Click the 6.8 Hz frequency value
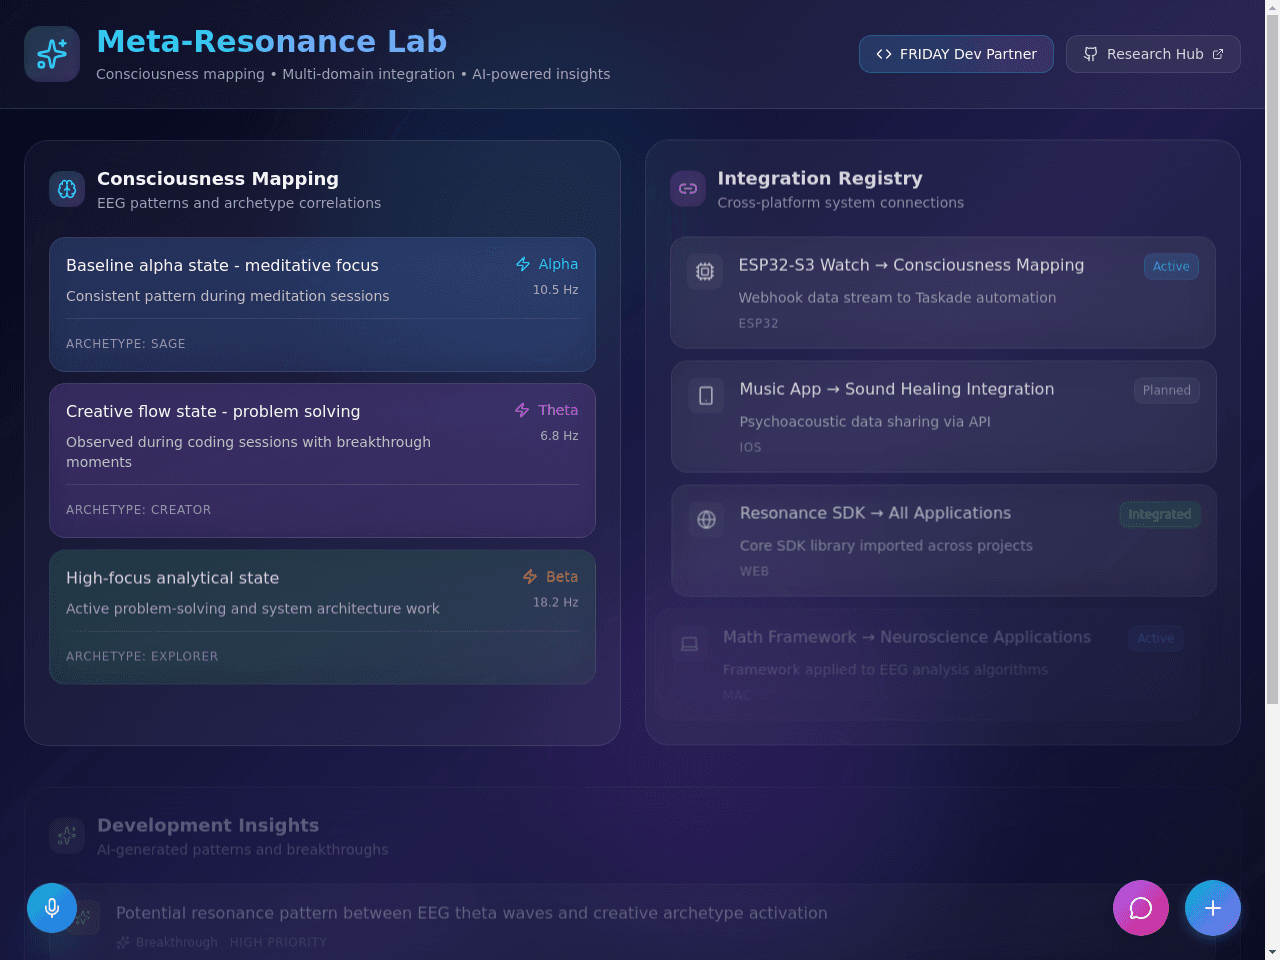 559,436
